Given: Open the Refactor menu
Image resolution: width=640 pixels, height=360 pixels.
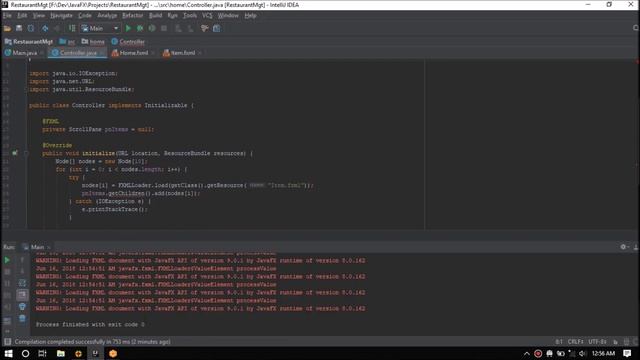Looking at the screenshot, I should click(x=133, y=16).
